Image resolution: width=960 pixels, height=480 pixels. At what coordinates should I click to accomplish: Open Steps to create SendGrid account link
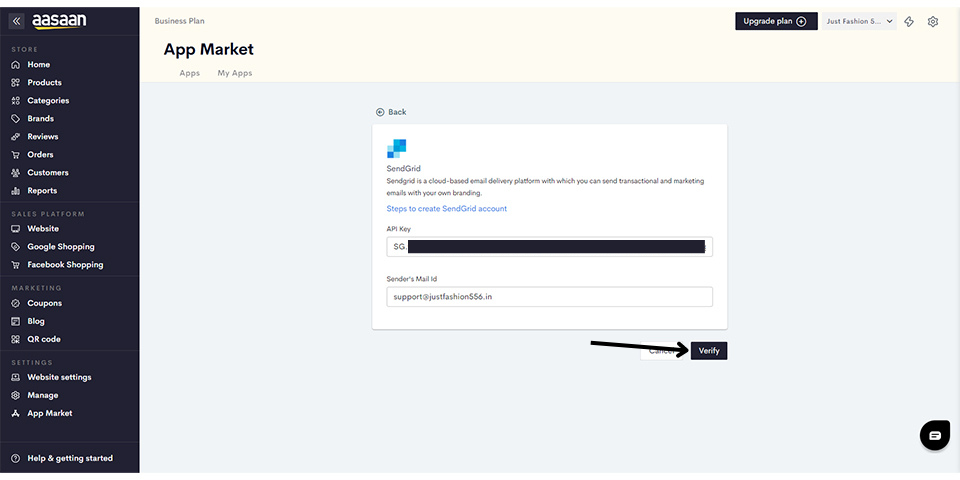(x=447, y=209)
